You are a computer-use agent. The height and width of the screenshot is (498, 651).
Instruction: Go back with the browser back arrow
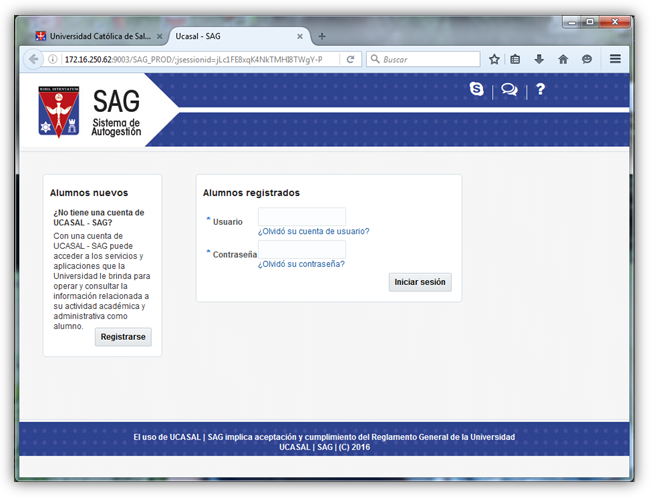click(x=34, y=59)
